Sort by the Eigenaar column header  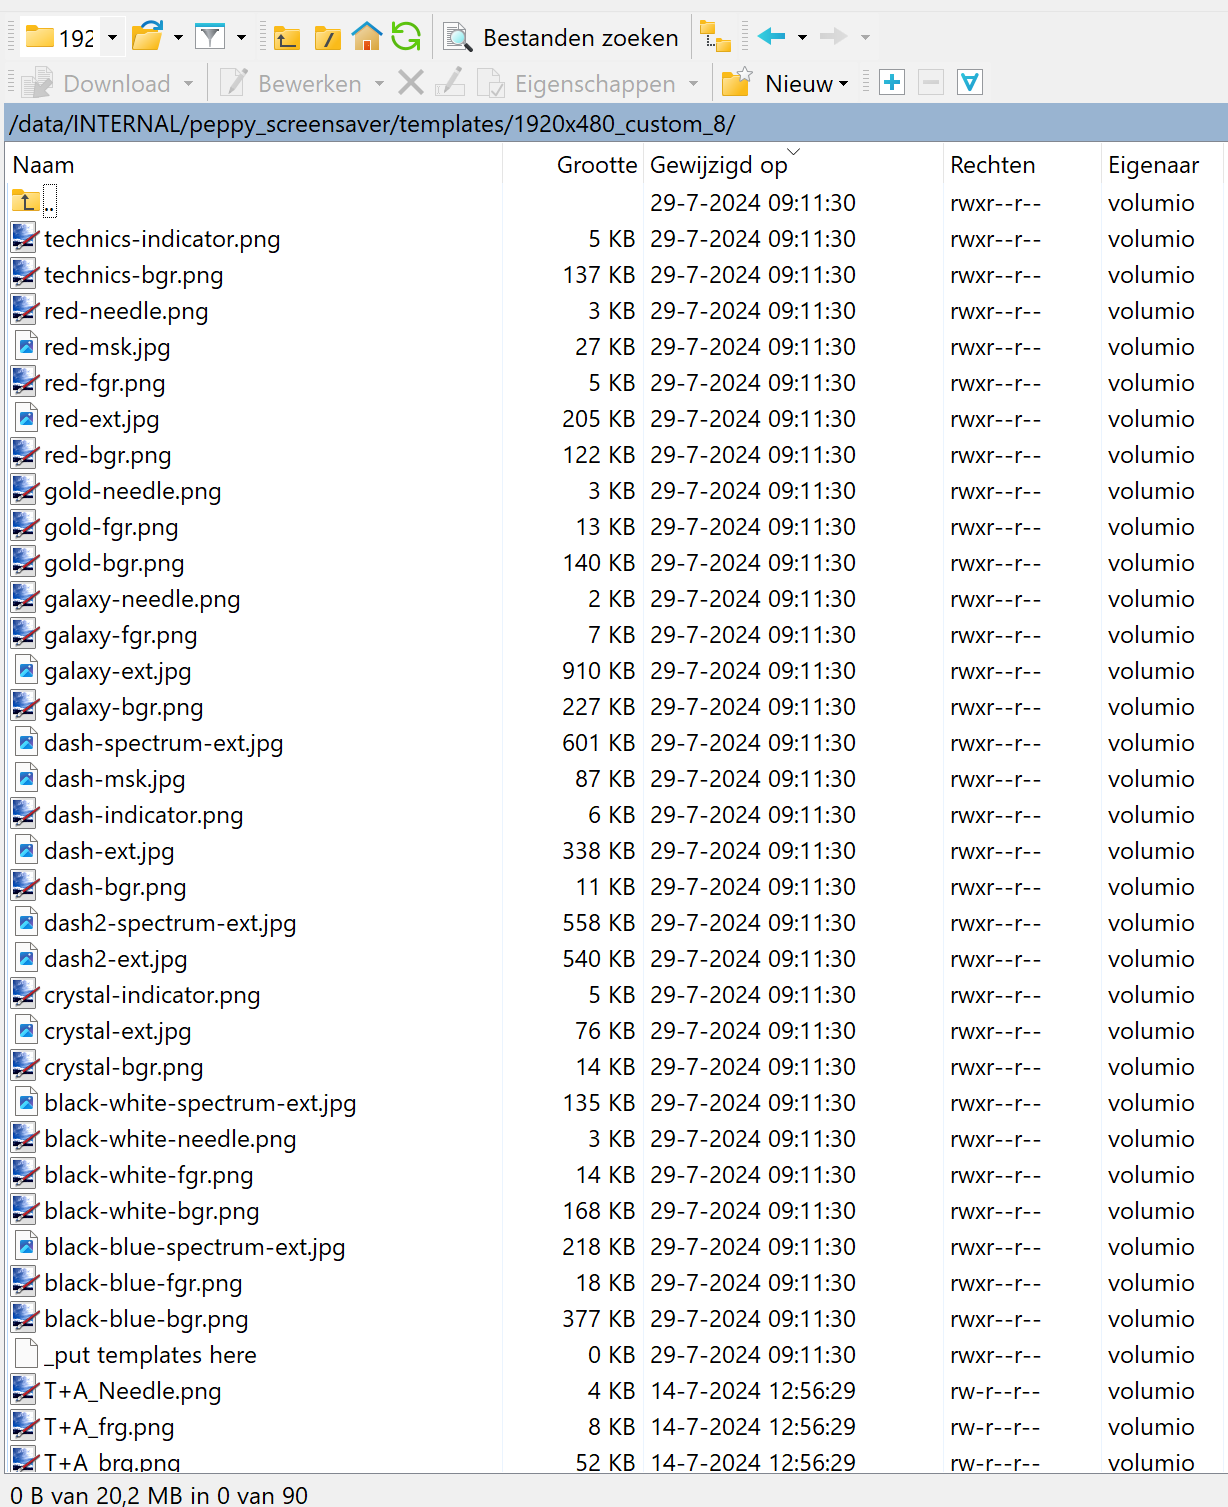[x=1153, y=165]
